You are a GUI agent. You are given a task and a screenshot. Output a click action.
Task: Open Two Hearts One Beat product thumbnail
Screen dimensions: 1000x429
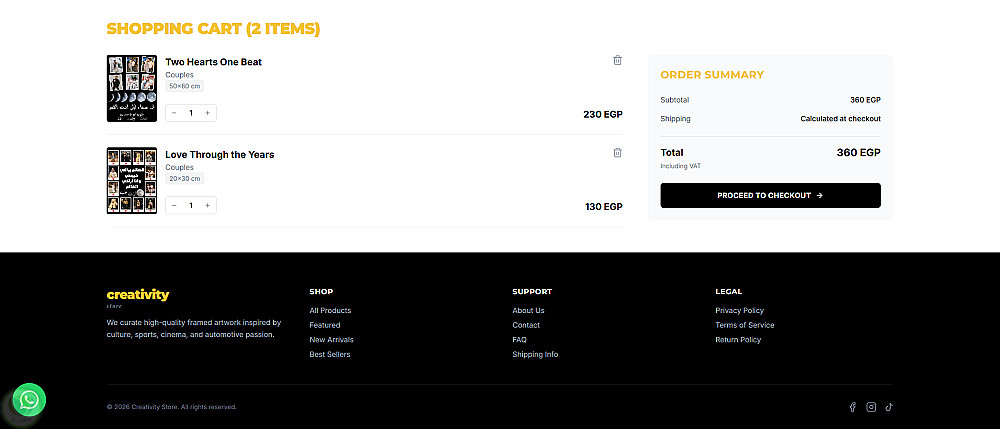pyautogui.click(x=132, y=88)
